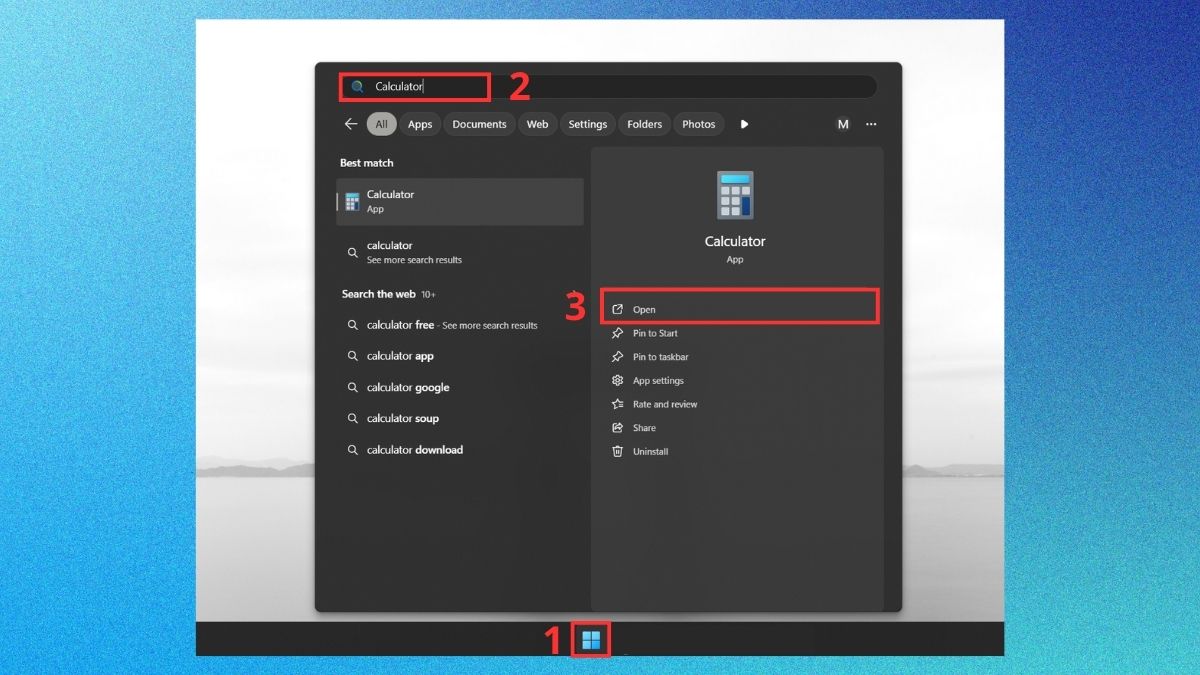Click the 'calculator download' web suggestion
This screenshot has height=675, width=1200.
[460, 450]
